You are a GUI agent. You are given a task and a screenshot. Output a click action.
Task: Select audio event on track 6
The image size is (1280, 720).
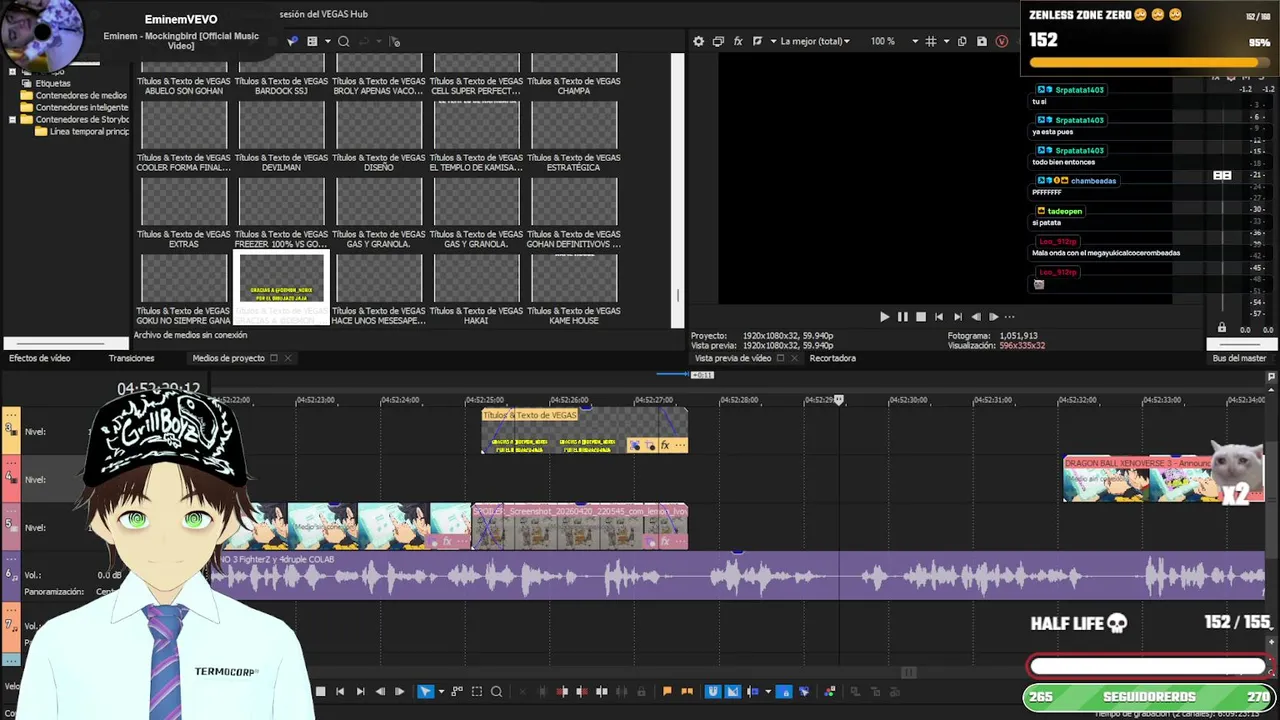pos(738,575)
